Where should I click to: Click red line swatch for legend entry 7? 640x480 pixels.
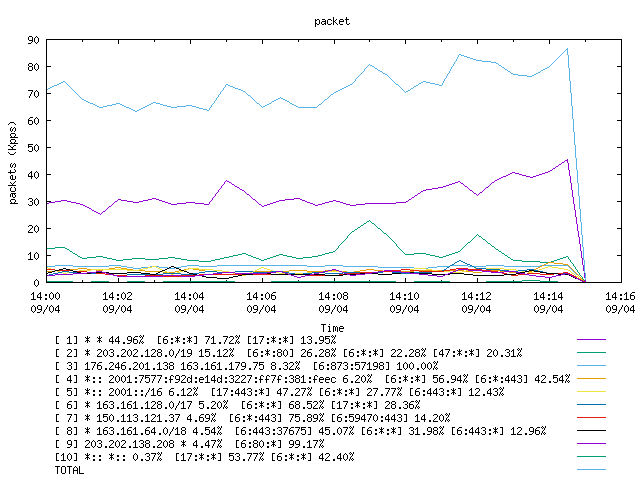click(x=591, y=418)
